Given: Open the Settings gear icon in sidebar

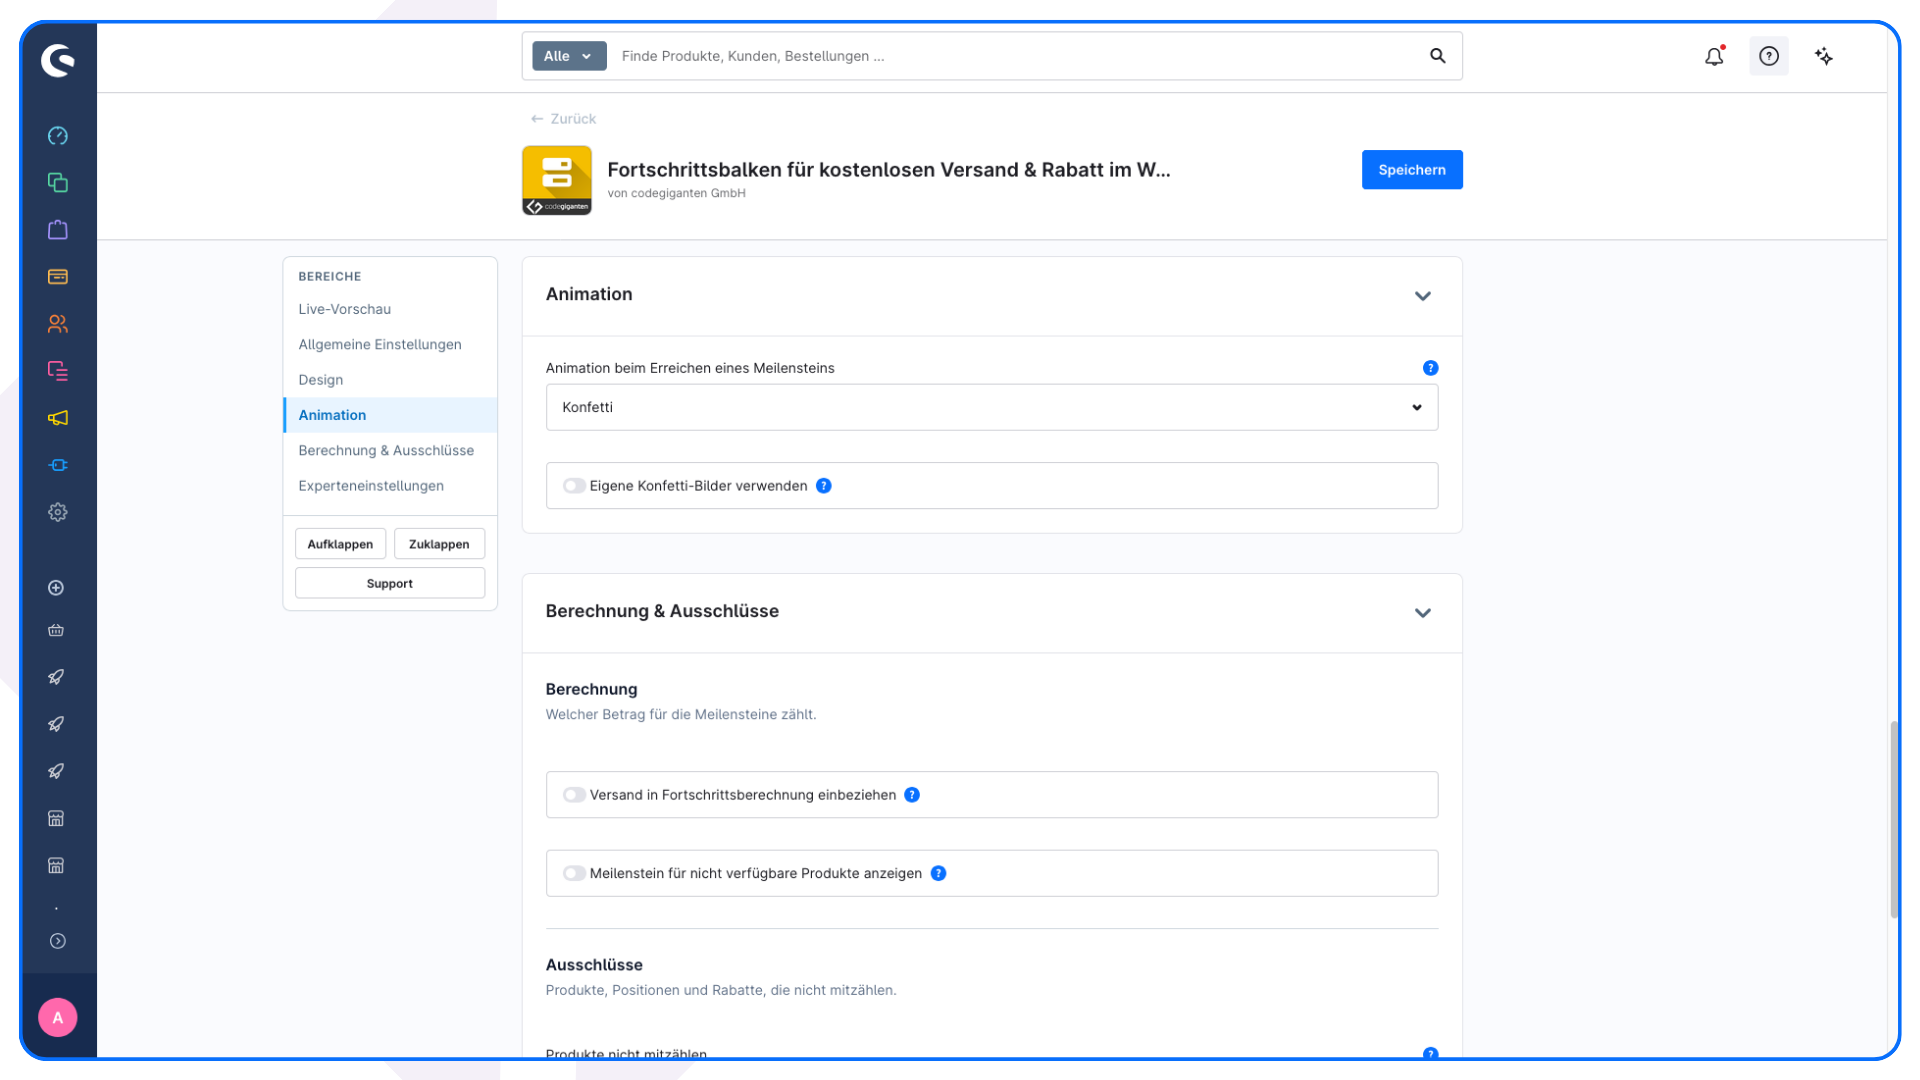Looking at the screenshot, I should [58, 512].
